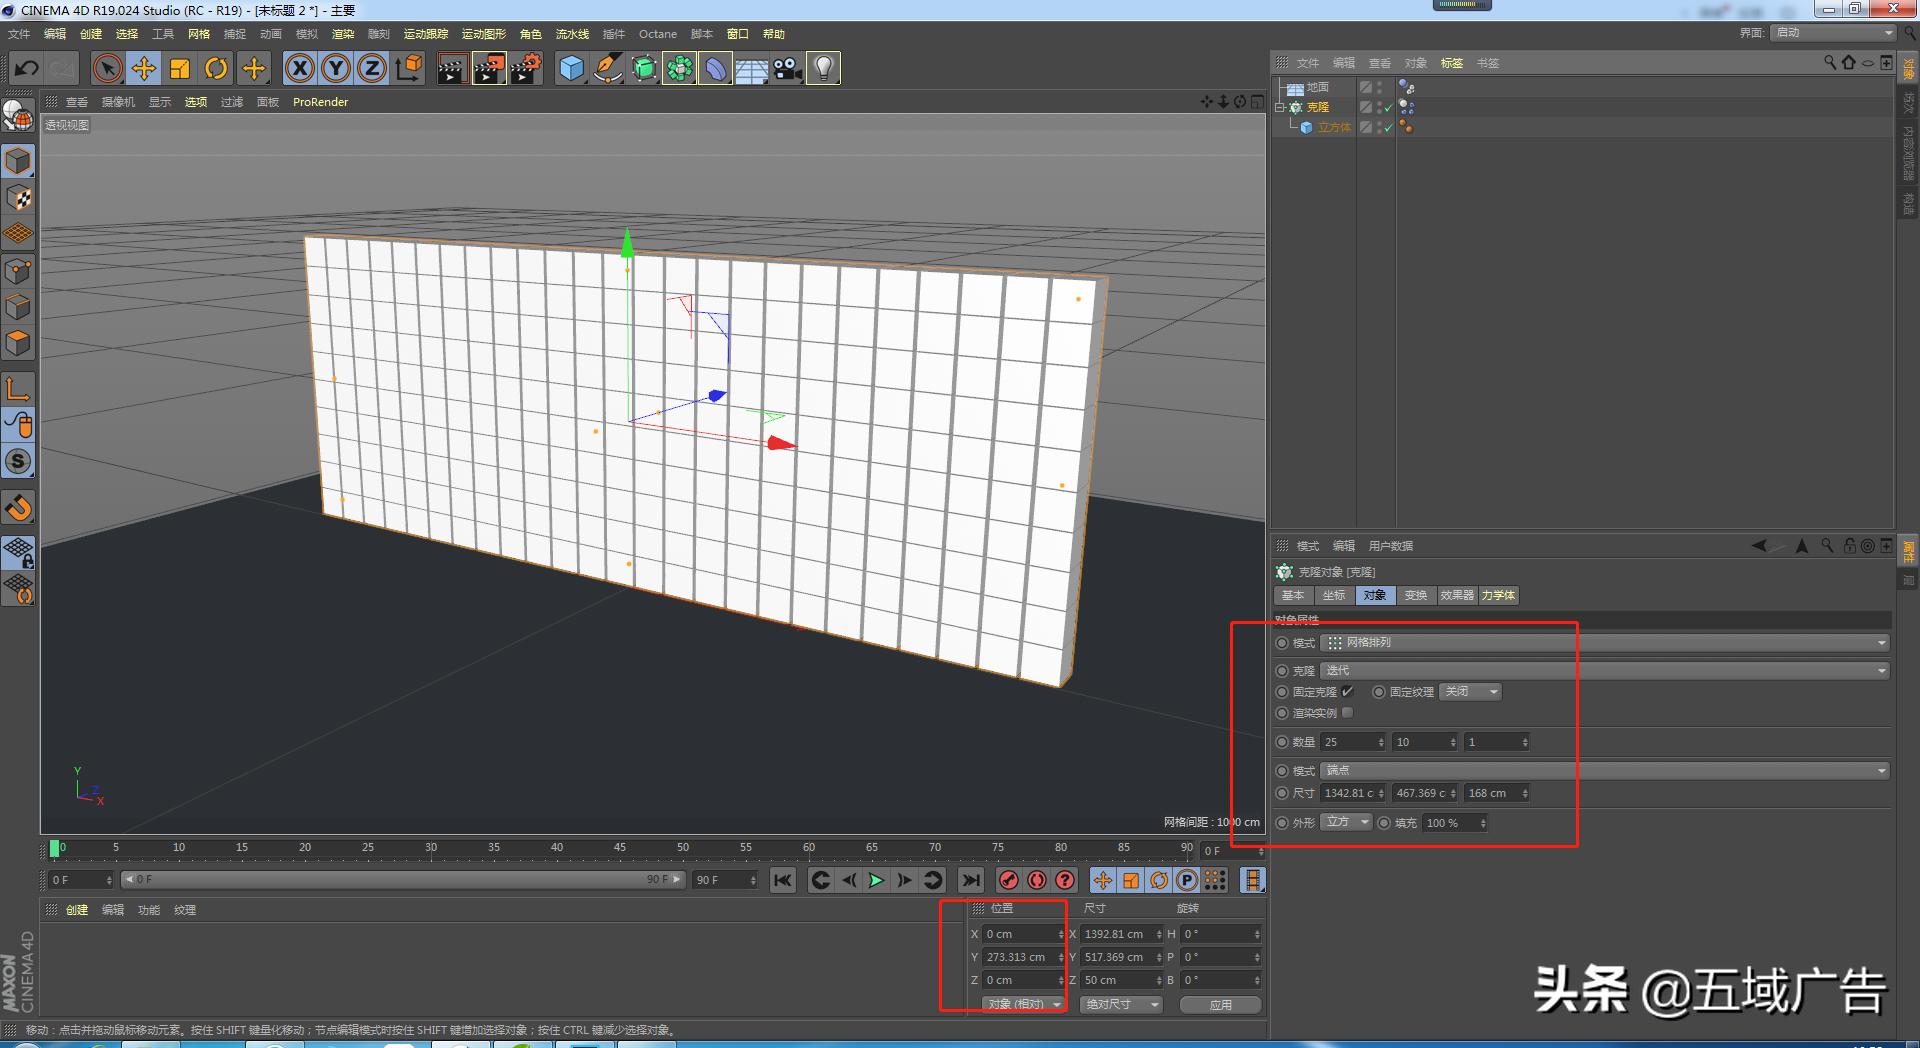Add a light object using the bulb icon
Viewport: 1920px width, 1048px height.
point(822,68)
